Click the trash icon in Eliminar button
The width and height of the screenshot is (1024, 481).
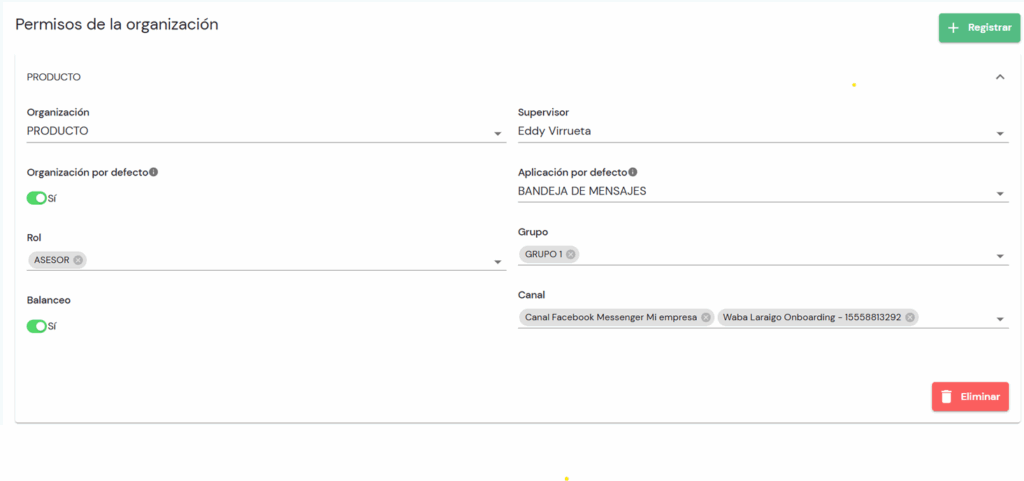coord(946,397)
